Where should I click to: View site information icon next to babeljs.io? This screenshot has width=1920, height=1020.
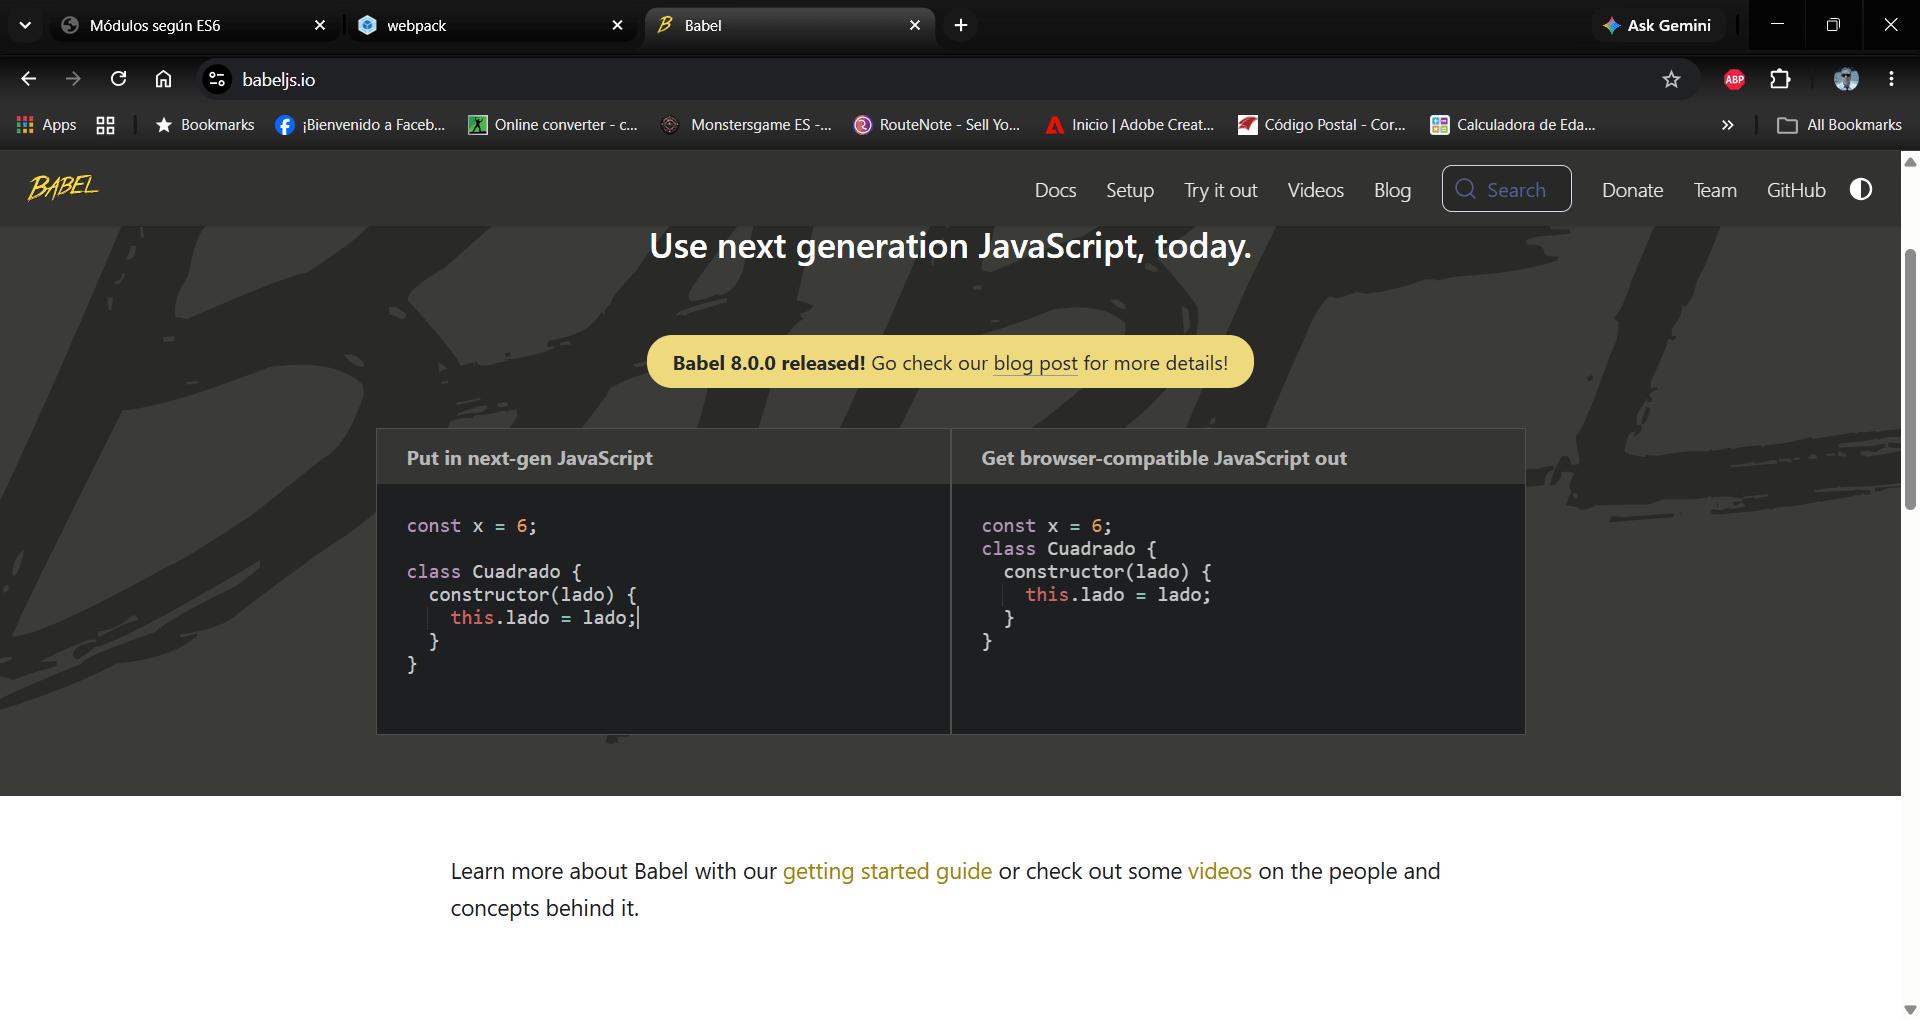click(217, 79)
